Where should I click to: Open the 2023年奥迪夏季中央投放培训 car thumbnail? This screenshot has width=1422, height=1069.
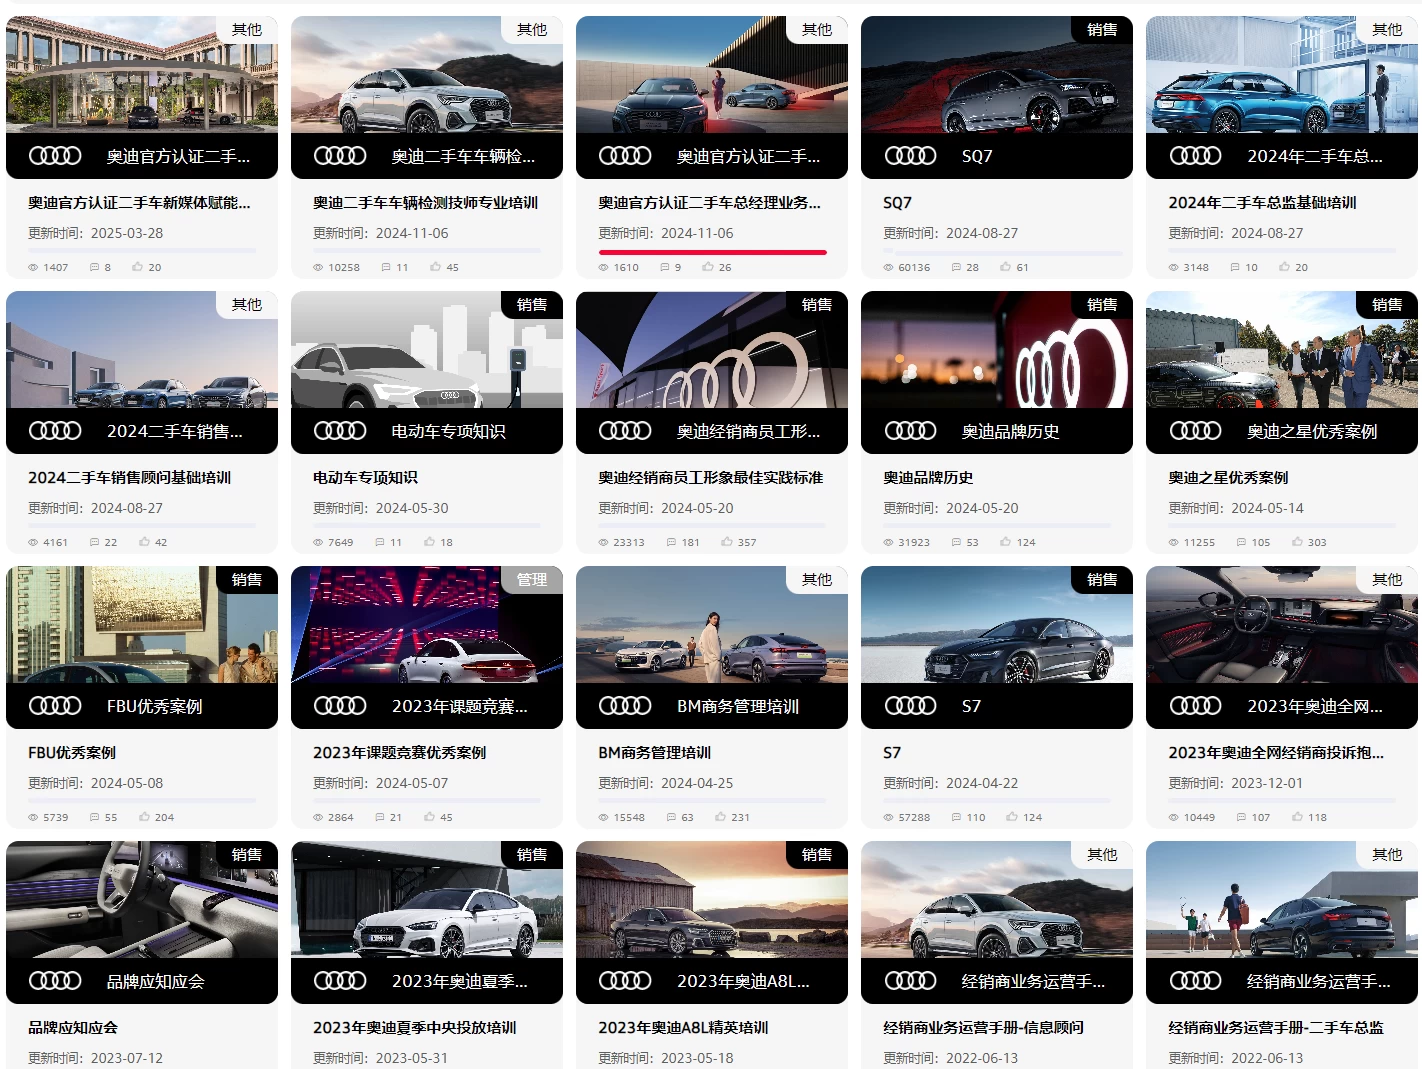(x=426, y=900)
